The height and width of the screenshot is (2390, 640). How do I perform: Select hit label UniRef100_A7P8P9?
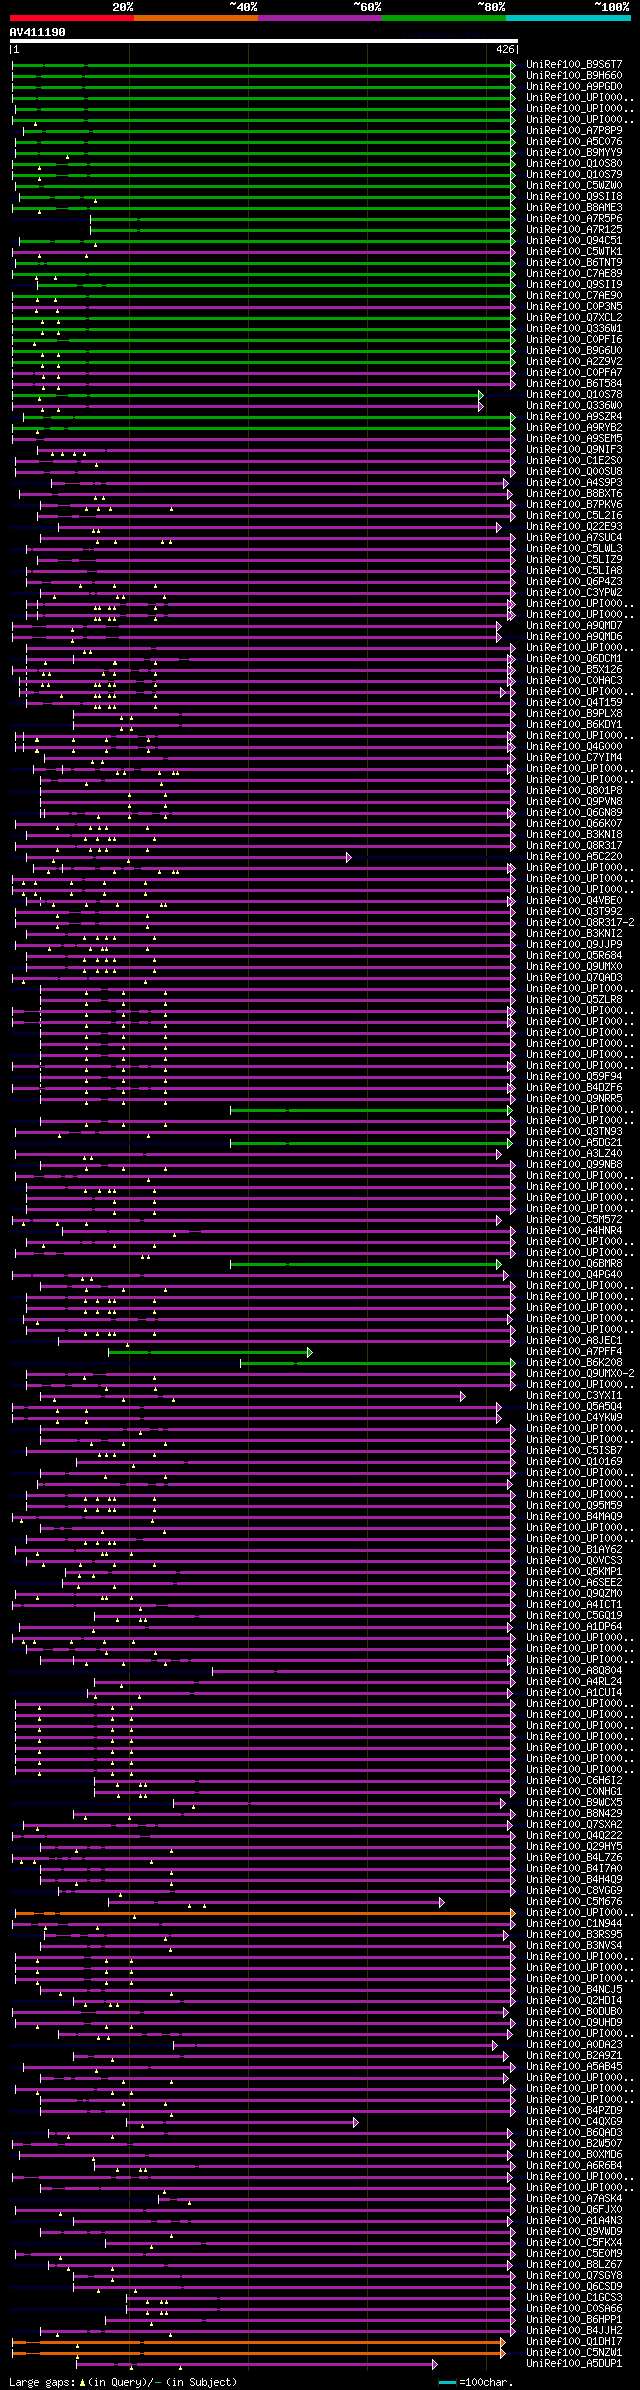574,130
